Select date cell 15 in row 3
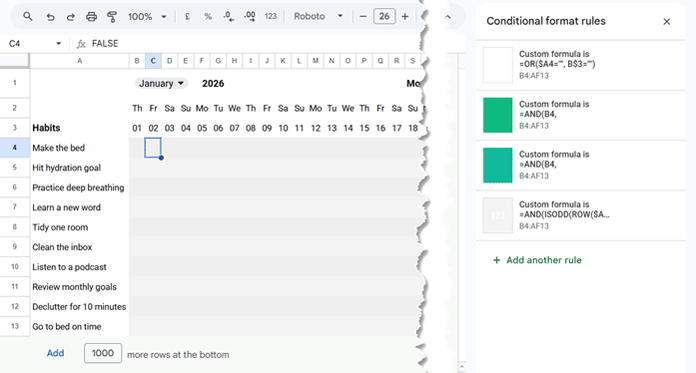This screenshot has height=373, width=696. [x=364, y=128]
